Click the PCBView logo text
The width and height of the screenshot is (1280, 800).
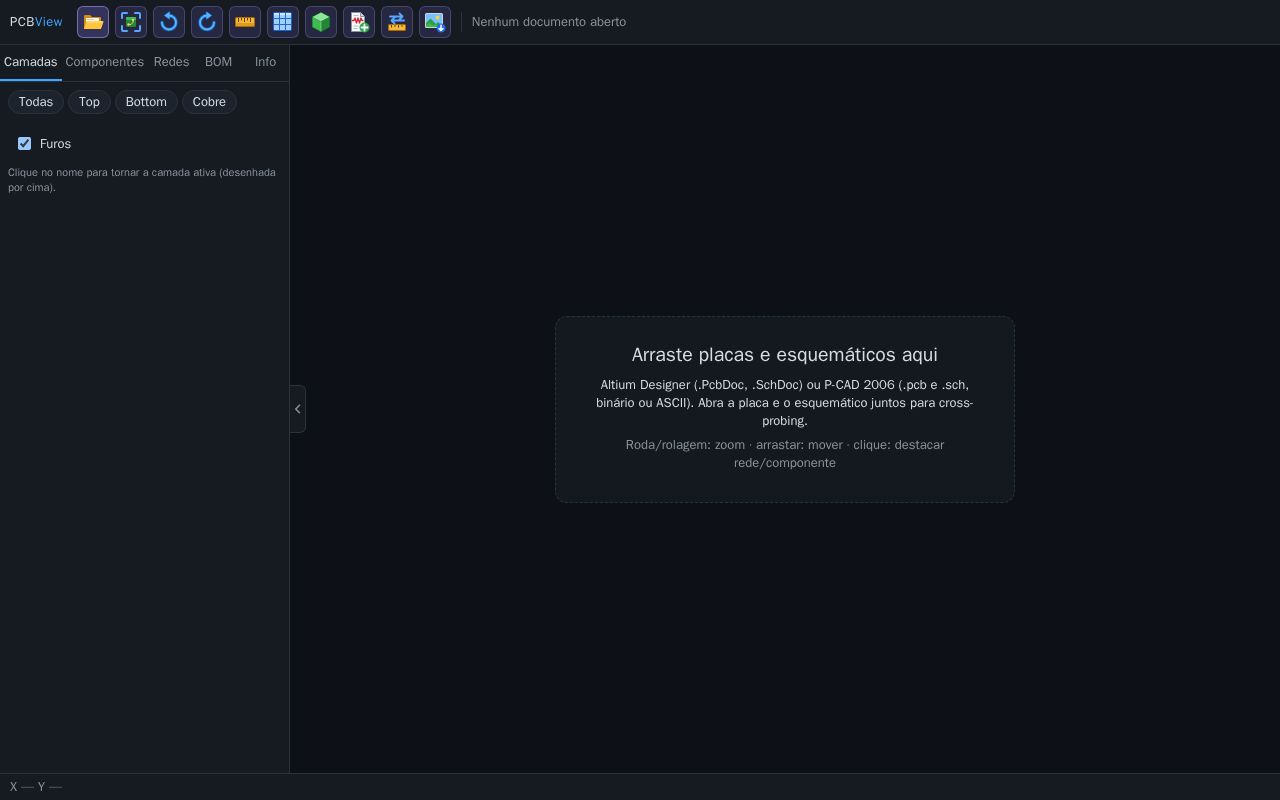click(36, 22)
